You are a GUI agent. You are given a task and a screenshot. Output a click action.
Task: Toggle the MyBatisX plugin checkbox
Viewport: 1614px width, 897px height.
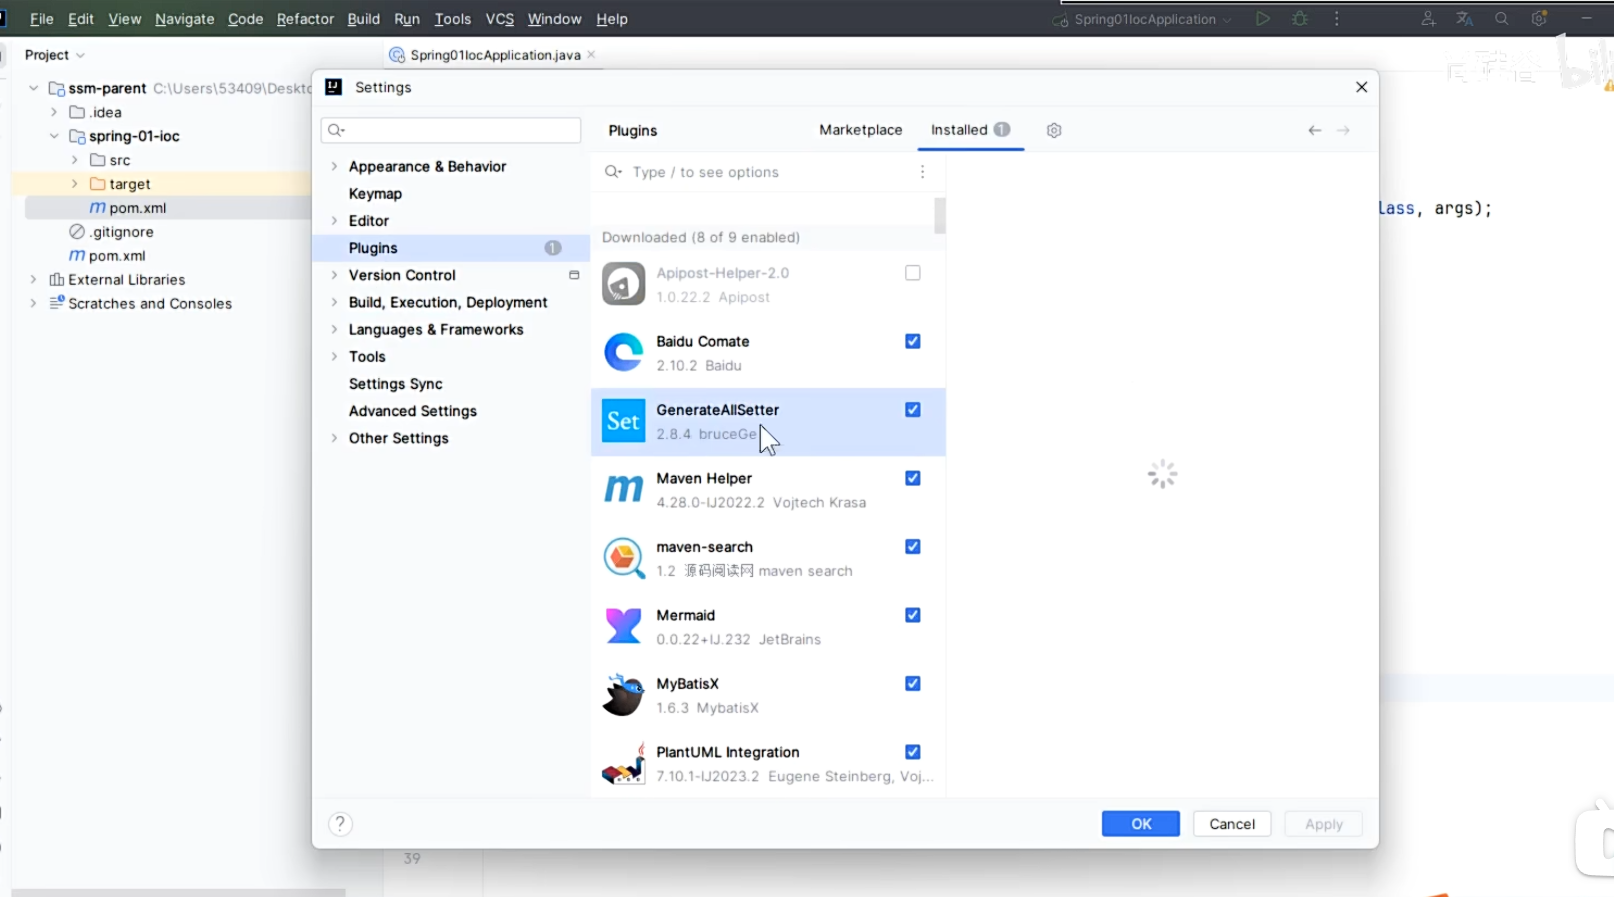click(913, 684)
